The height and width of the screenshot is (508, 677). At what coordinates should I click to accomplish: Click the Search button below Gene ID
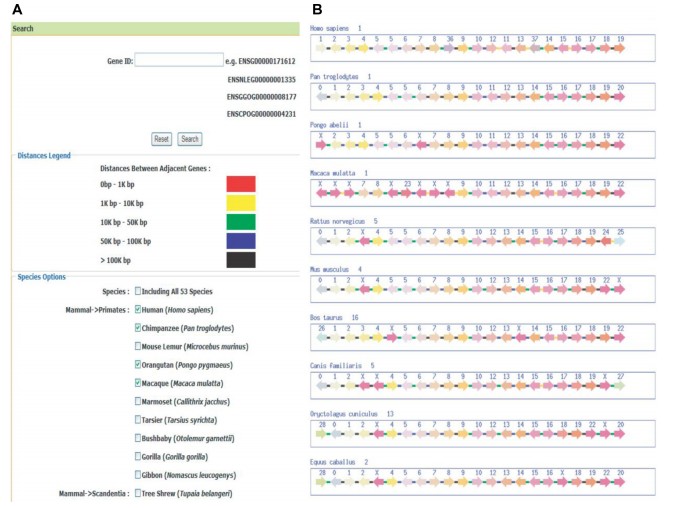[190, 139]
